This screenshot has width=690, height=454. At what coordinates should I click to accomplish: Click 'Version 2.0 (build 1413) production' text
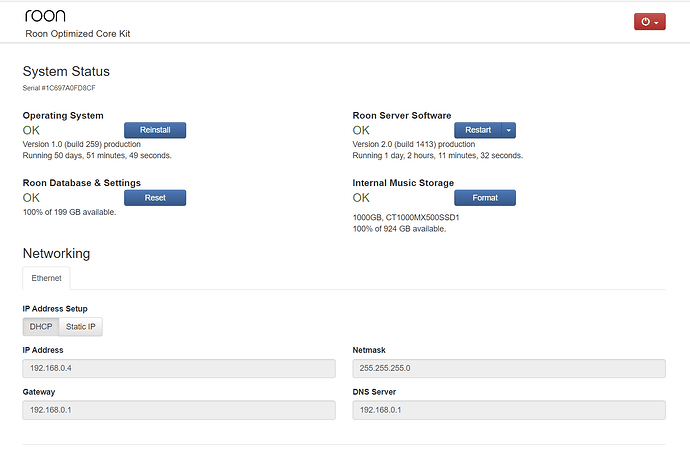tap(414, 144)
